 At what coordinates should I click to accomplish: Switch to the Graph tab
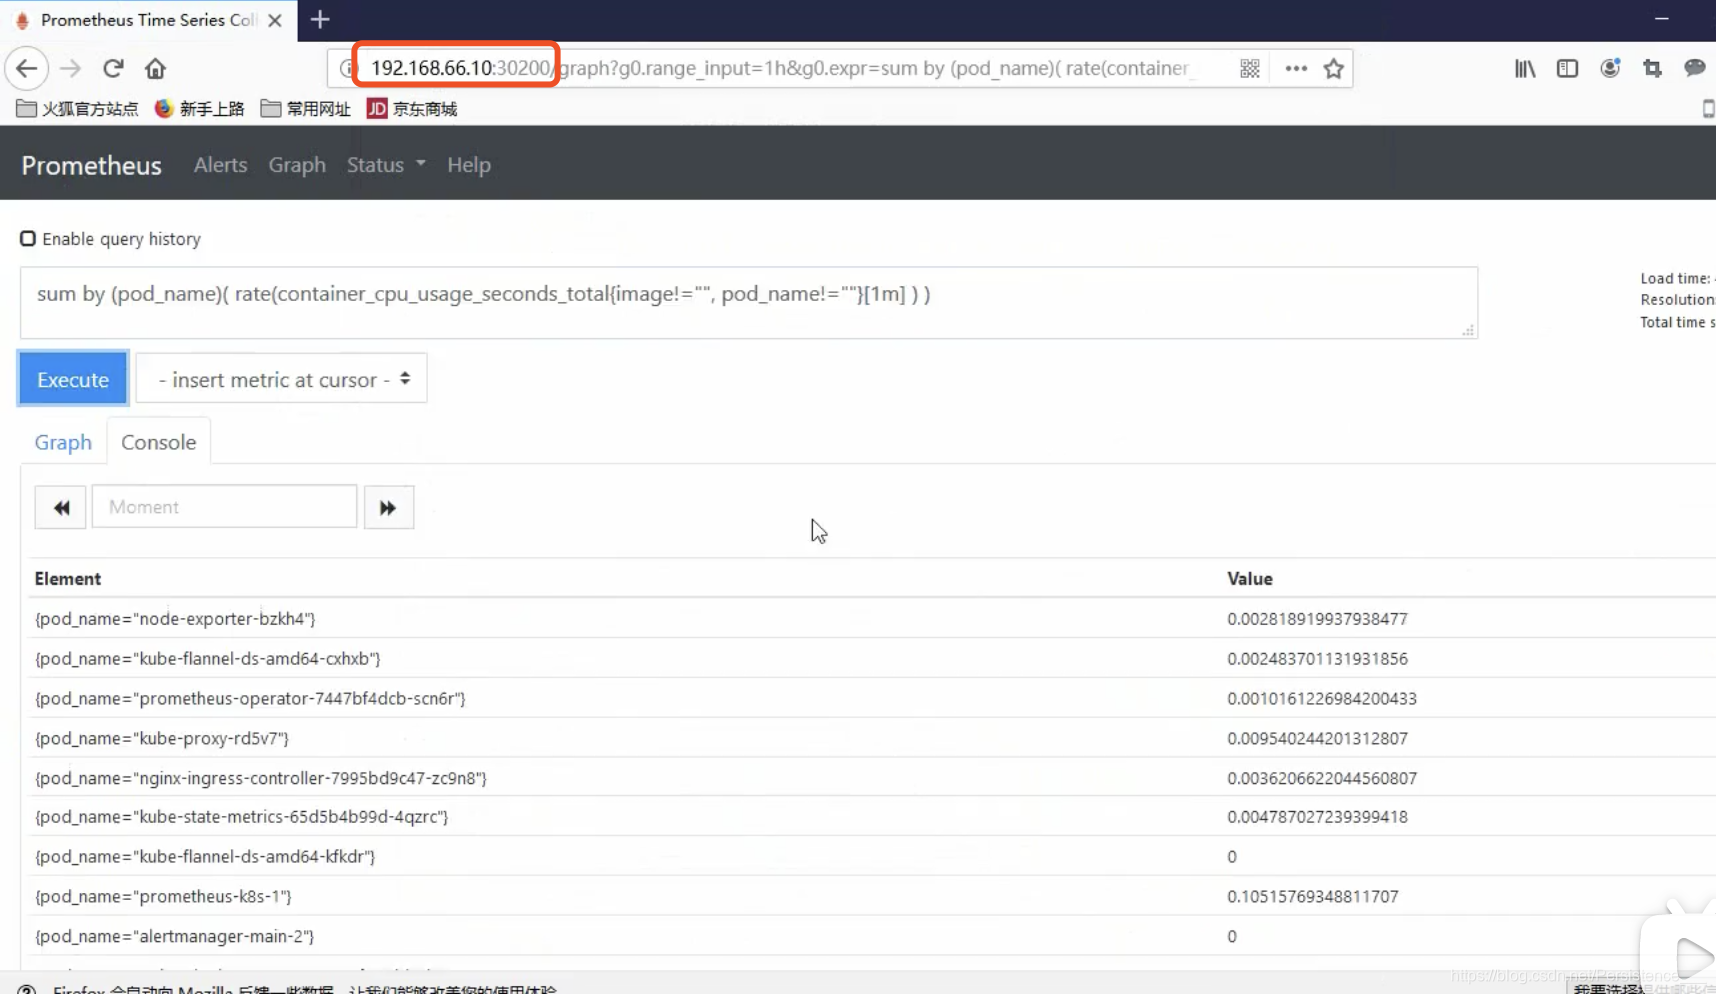(x=63, y=442)
